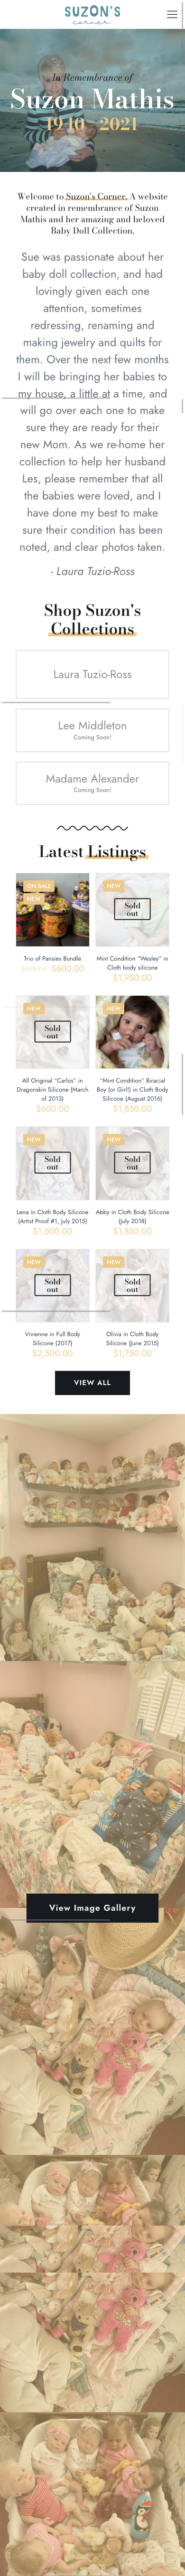The width and height of the screenshot is (185, 2576).
Task: Open Olivia in Cloth Body Silicone title
Action: pos(132,1338)
